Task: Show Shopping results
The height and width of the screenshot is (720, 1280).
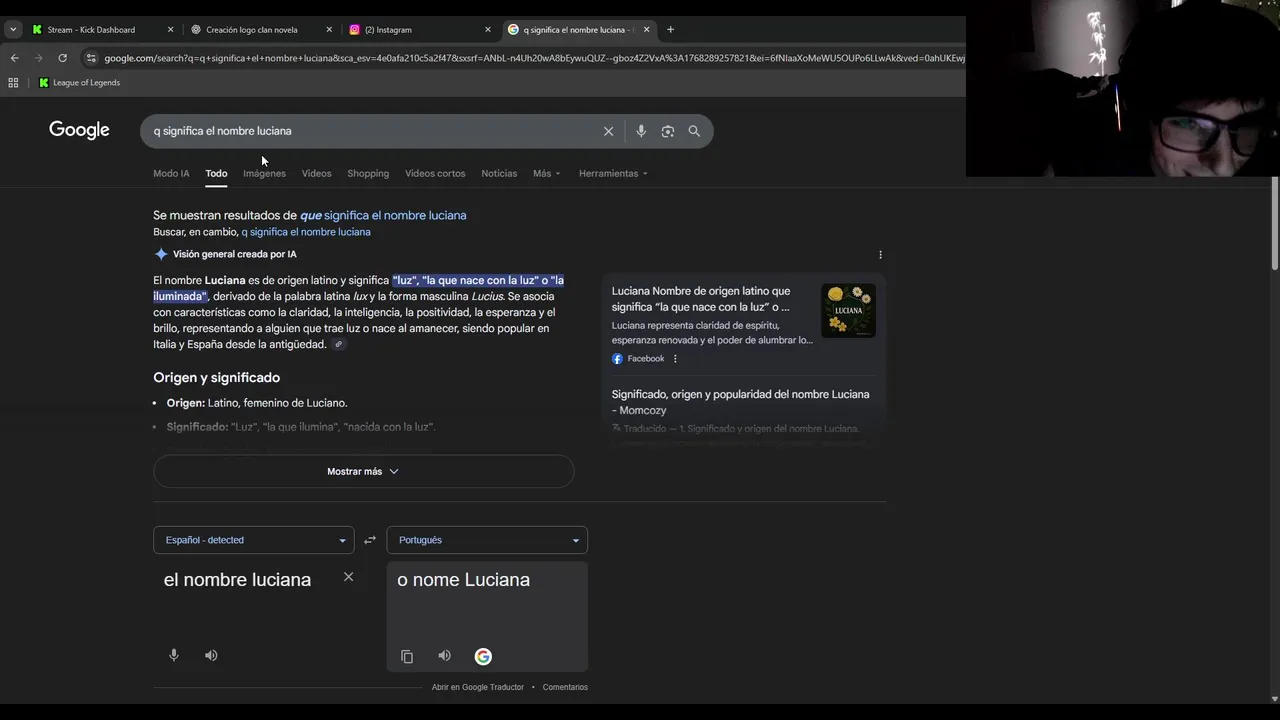Action: pyautogui.click(x=368, y=174)
